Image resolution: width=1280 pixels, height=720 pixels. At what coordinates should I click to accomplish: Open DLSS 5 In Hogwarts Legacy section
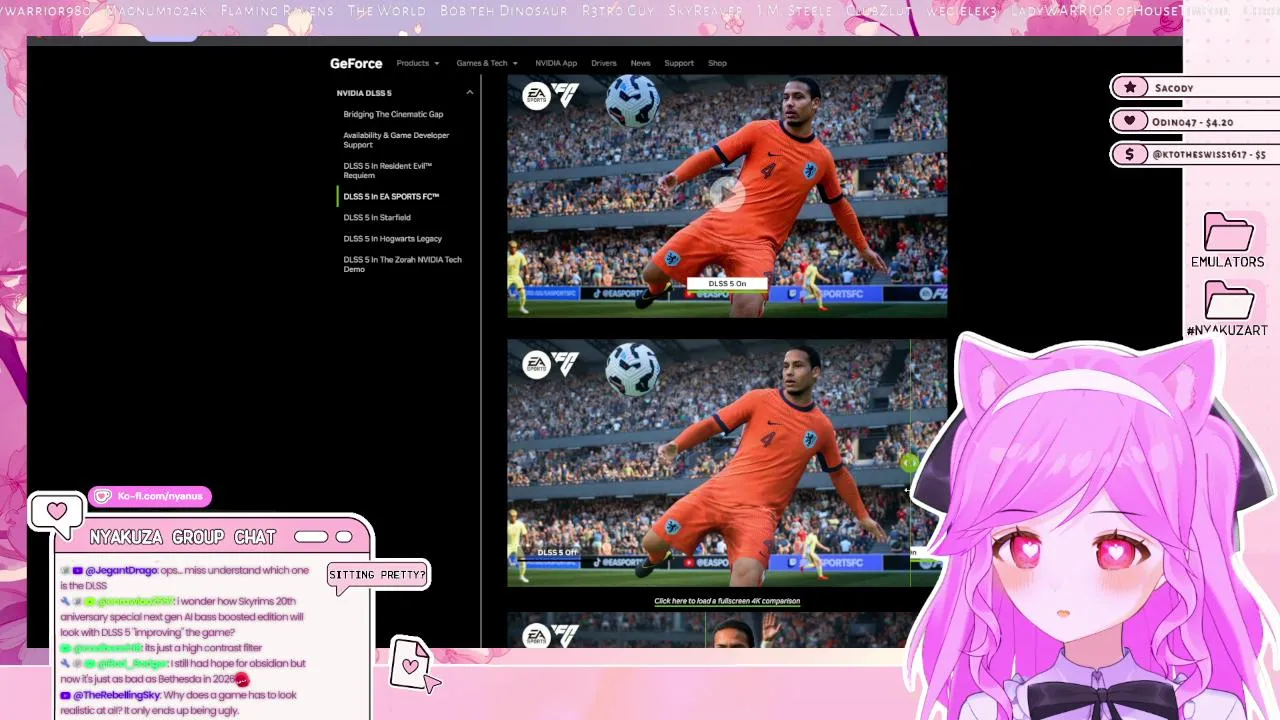(x=392, y=238)
